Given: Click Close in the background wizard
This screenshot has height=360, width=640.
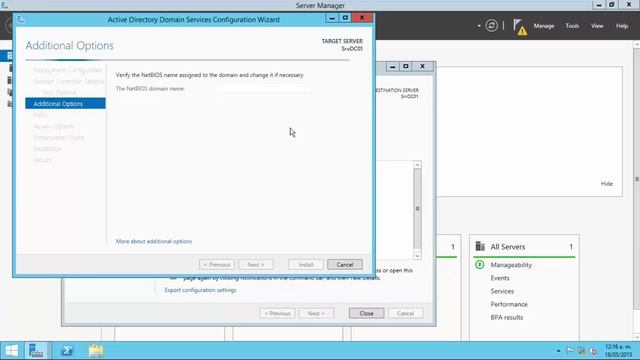Looking at the screenshot, I should point(367,313).
